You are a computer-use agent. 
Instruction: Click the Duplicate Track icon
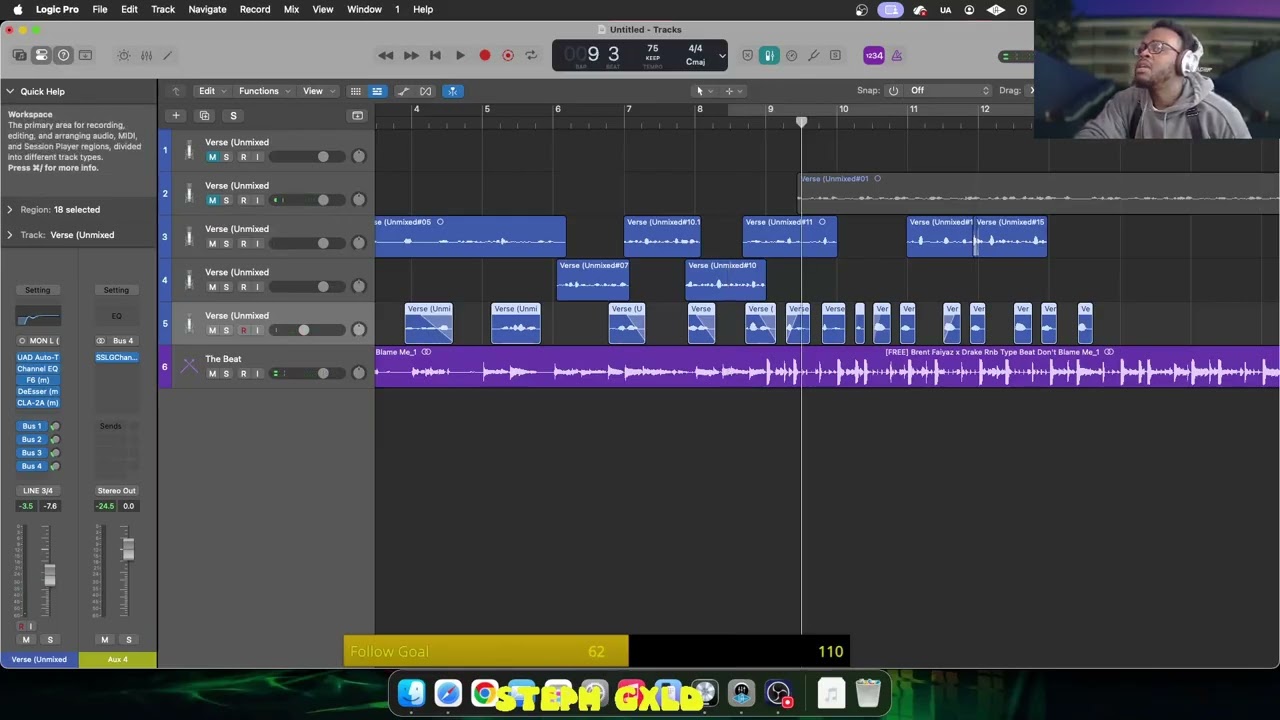pos(204,115)
